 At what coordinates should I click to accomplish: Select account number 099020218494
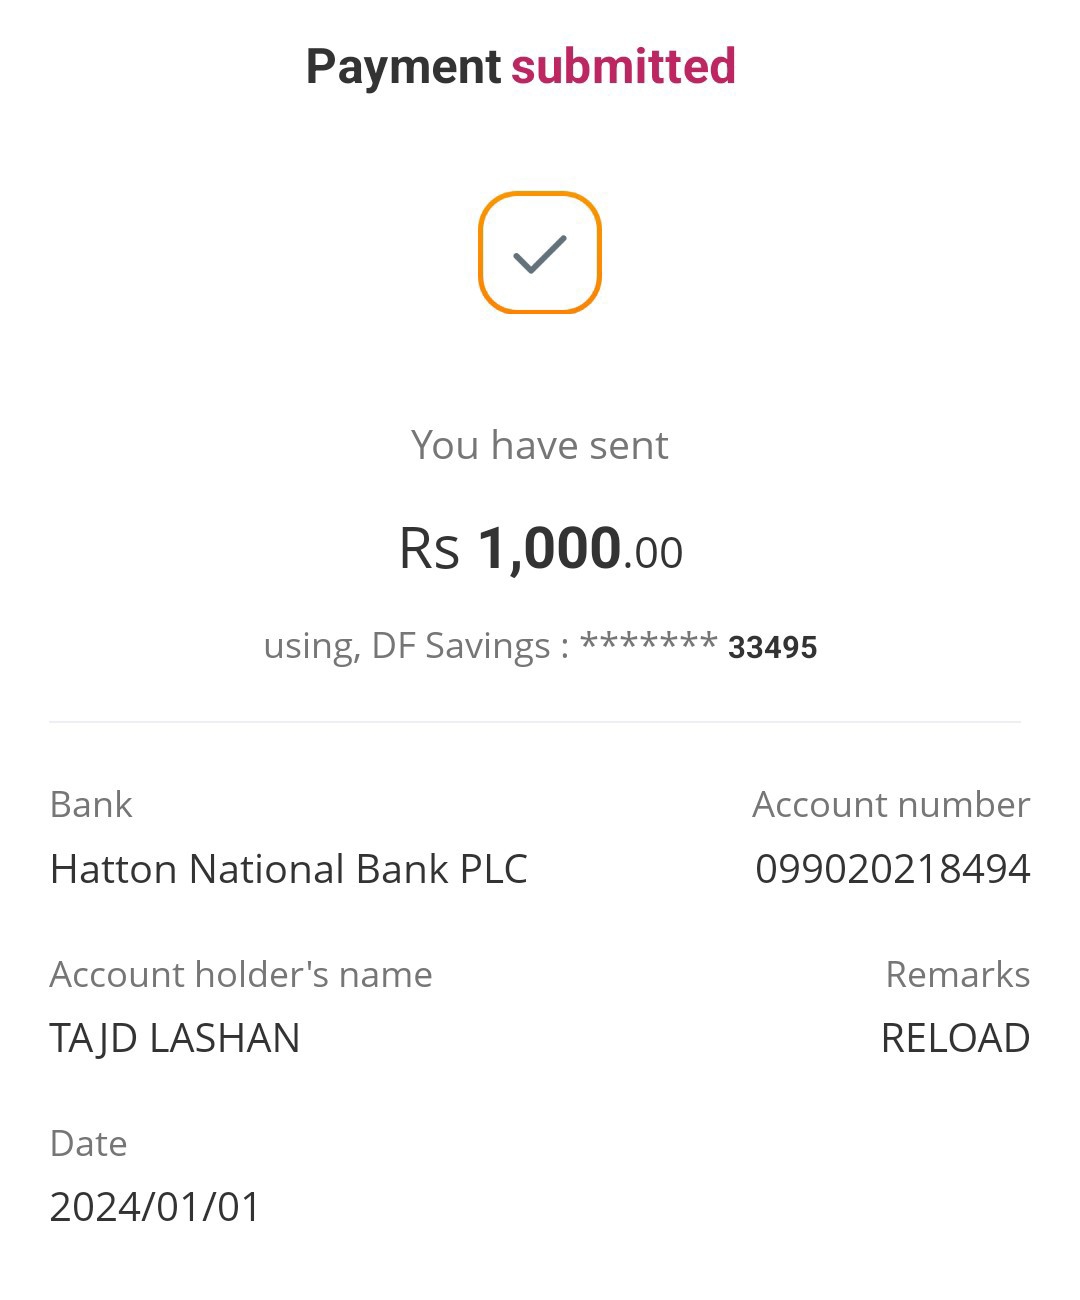[x=892, y=869]
